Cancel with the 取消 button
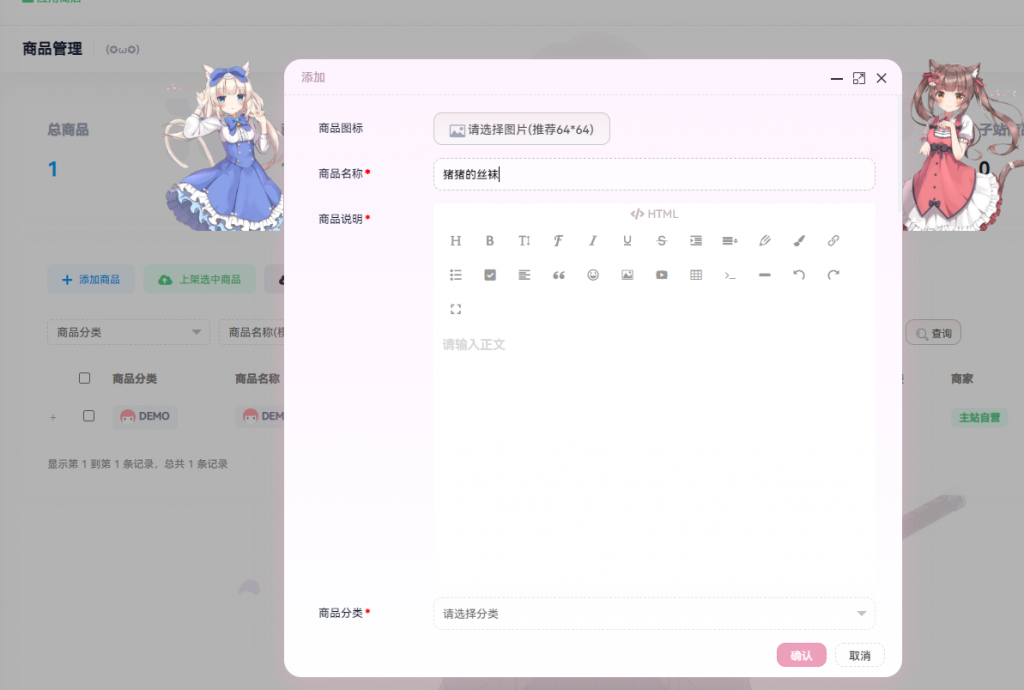Screen dimensions: 1024x690 (859, 655)
